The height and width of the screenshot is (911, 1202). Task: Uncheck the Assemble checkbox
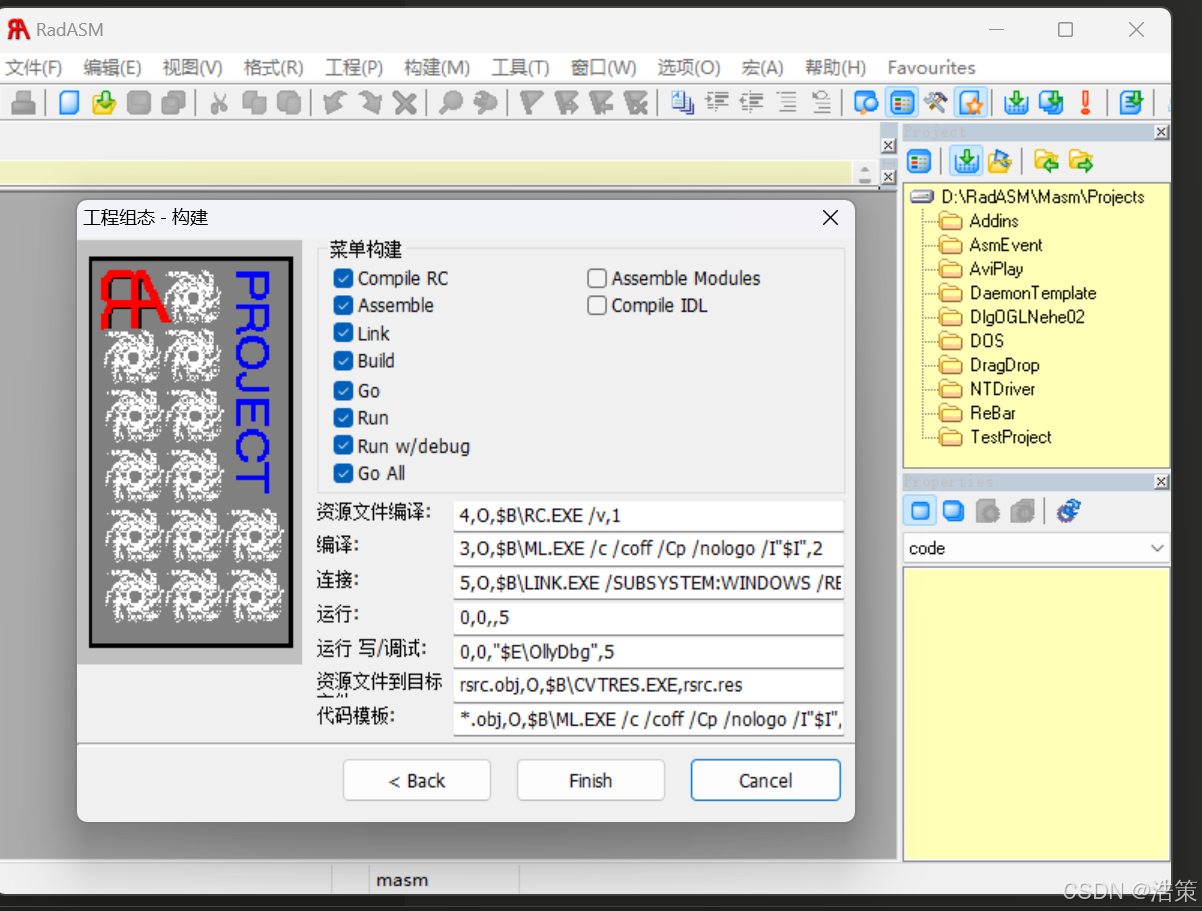point(343,305)
